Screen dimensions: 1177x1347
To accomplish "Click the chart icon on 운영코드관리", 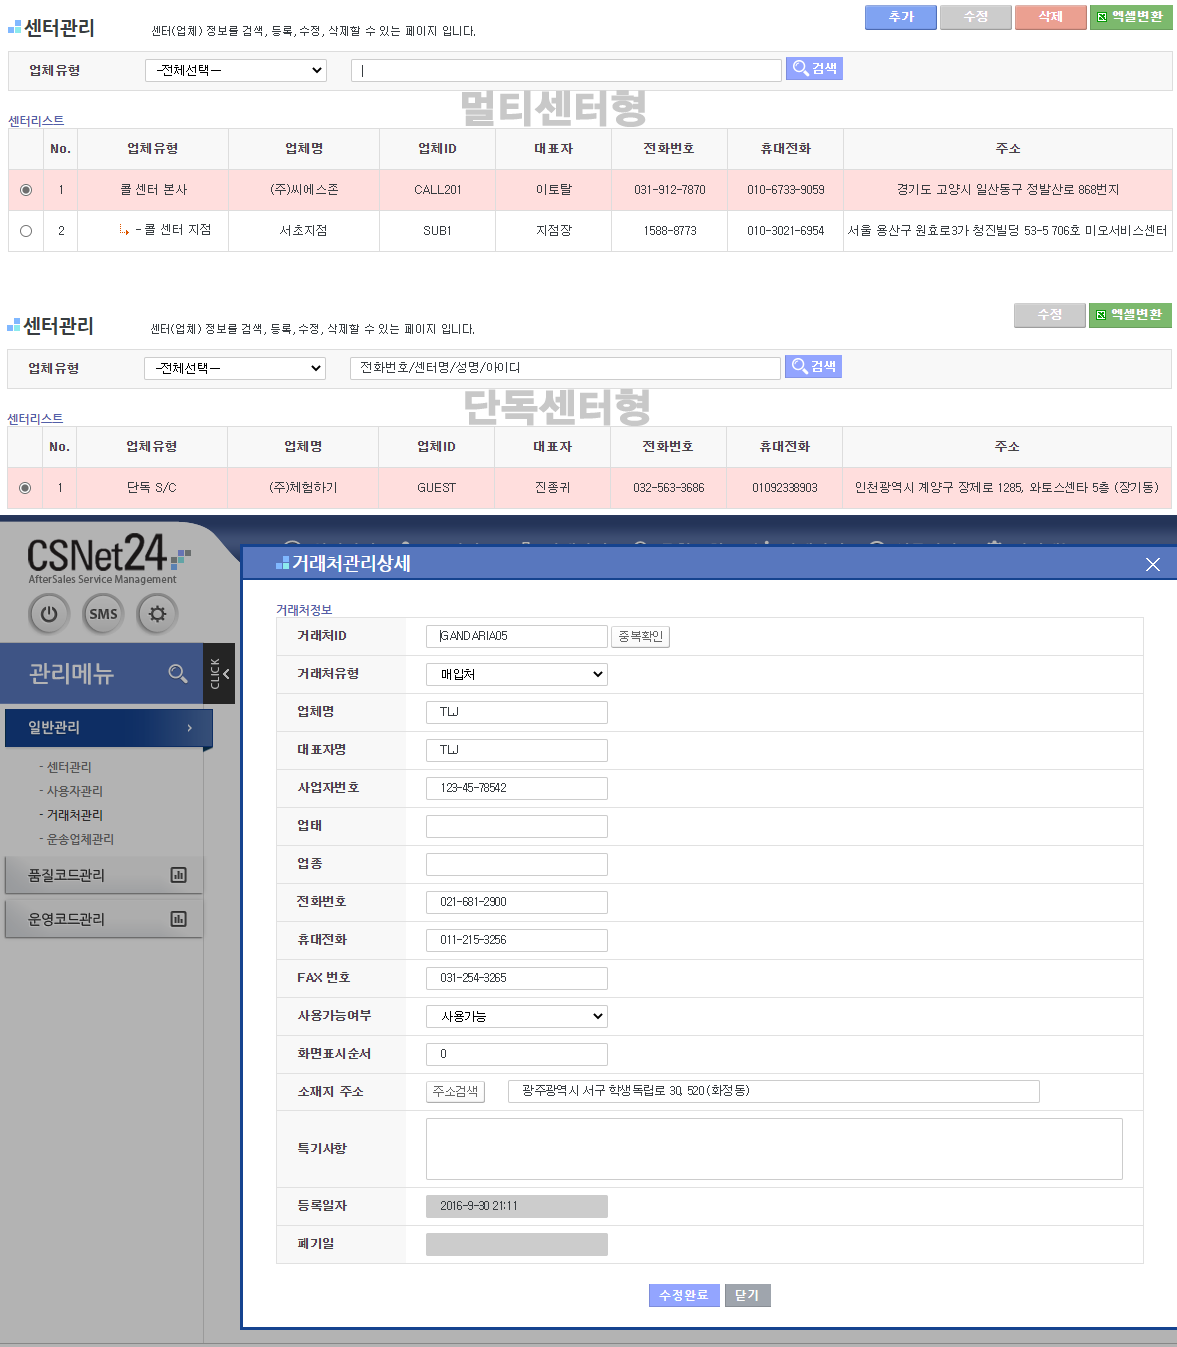I will tap(179, 919).
